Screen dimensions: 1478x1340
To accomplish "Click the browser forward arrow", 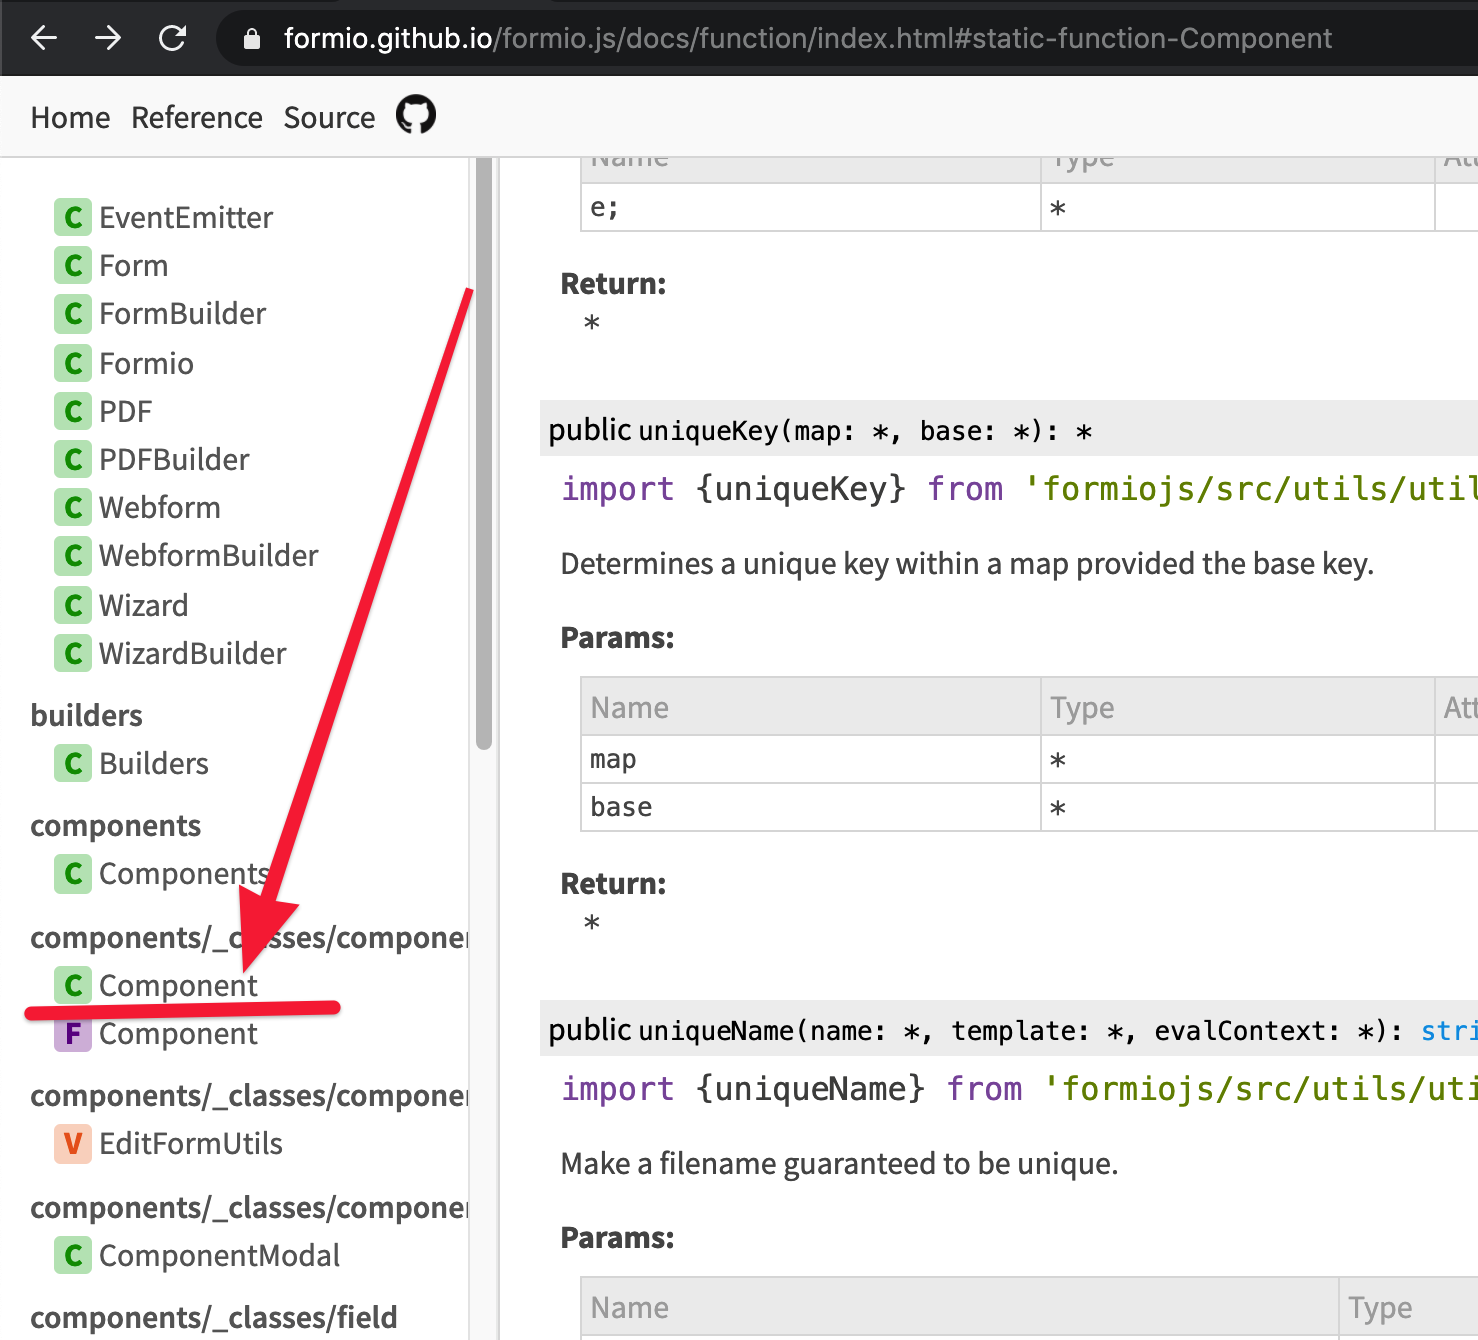I will [107, 38].
